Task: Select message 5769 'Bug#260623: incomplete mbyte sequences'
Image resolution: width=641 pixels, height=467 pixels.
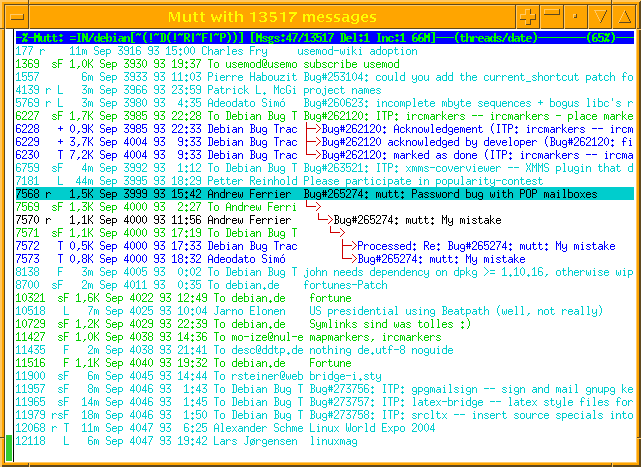Action: pos(325,103)
